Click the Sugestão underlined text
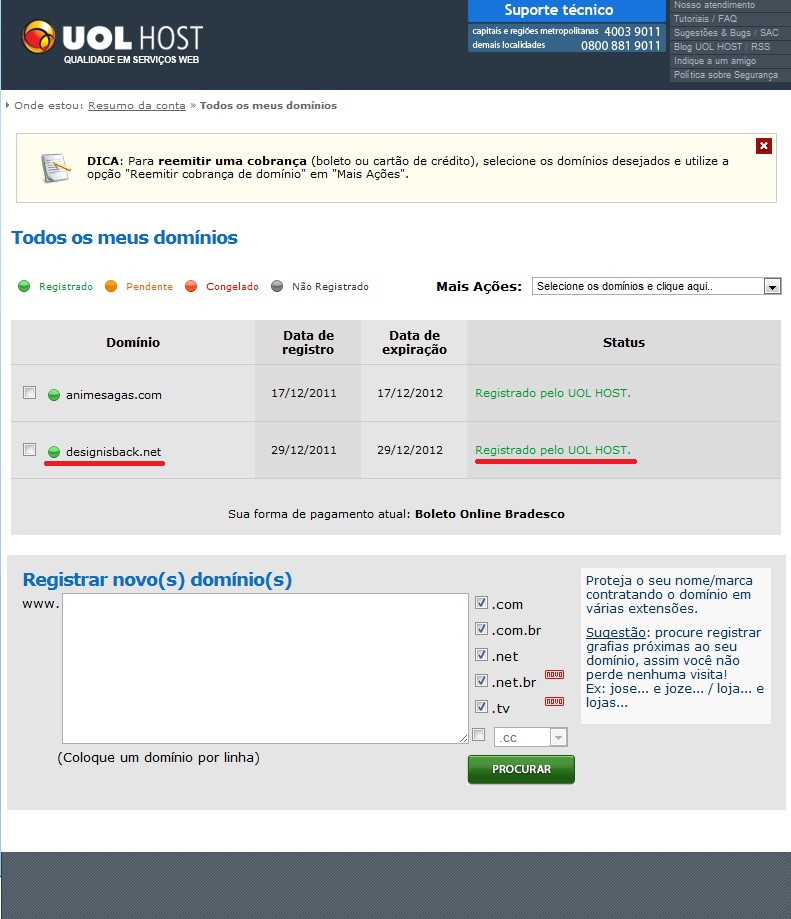Image resolution: width=791 pixels, height=919 pixels. (616, 632)
